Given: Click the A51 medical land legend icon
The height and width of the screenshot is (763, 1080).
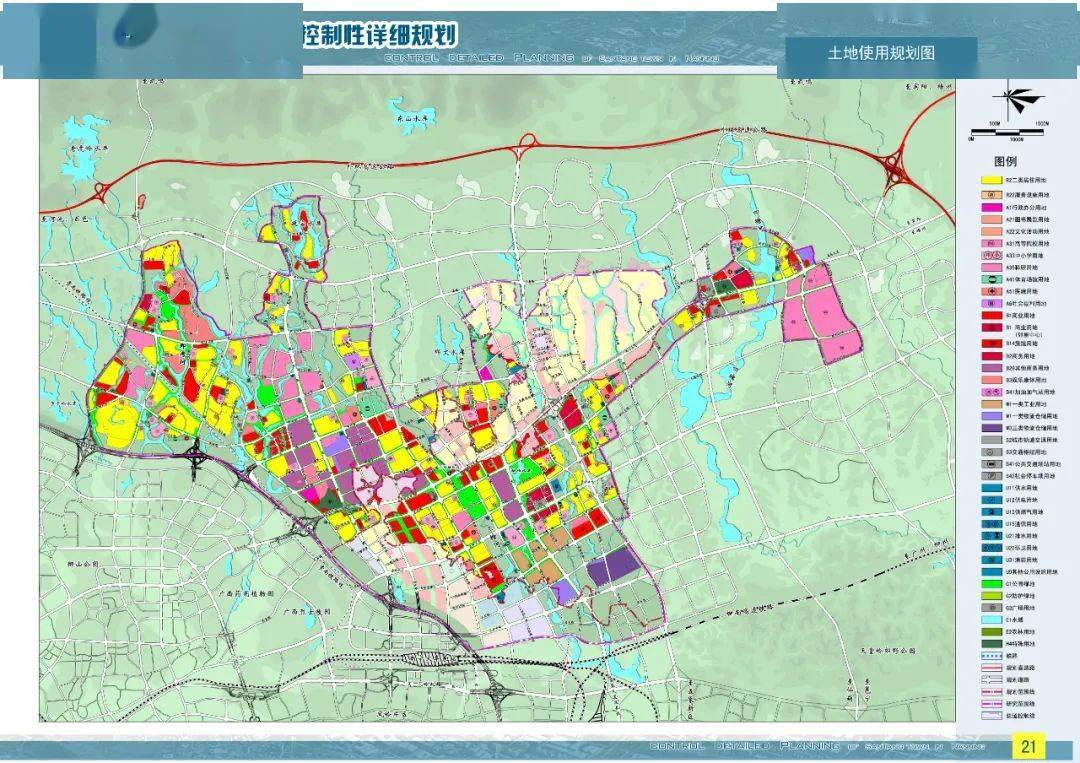Looking at the screenshot, I should tap(990, 292).
